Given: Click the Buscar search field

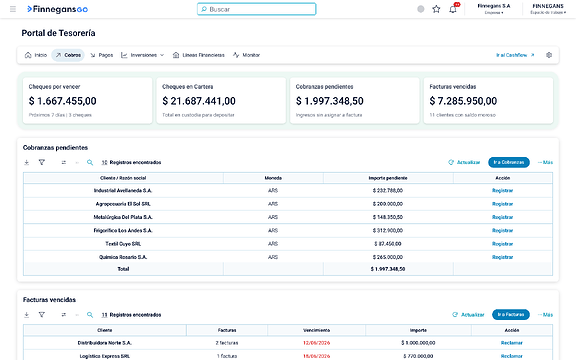Looking at the screenshot, I should pos(256,9).
